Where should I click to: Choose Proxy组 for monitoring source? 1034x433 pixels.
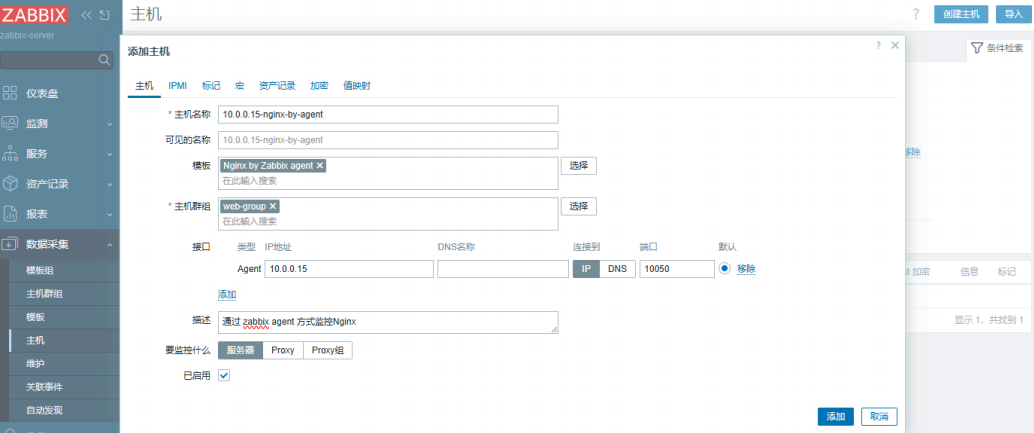point(328,350)
